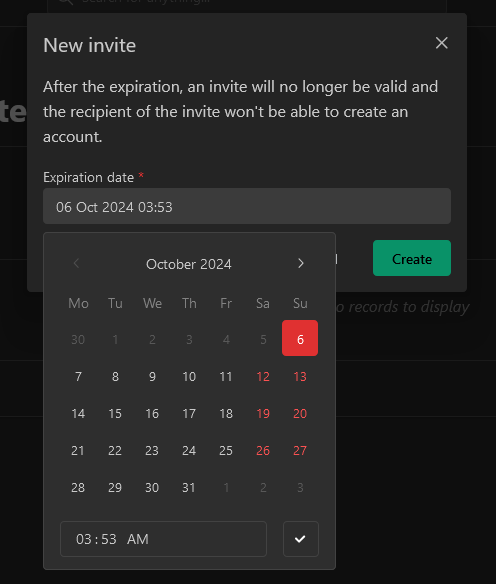The image size is (496, 584).
Task: Select November 3 greyed date
Action: coord(300,488)
